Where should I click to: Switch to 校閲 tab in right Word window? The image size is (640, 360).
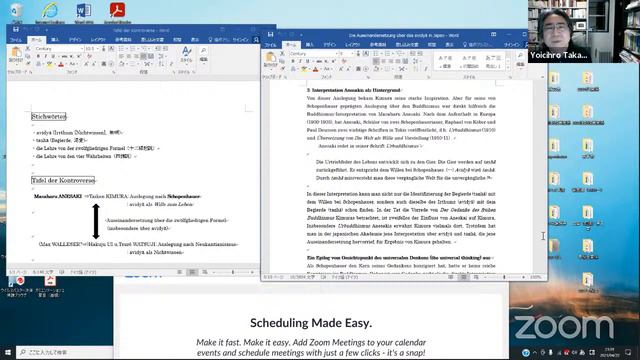(431, 45)
